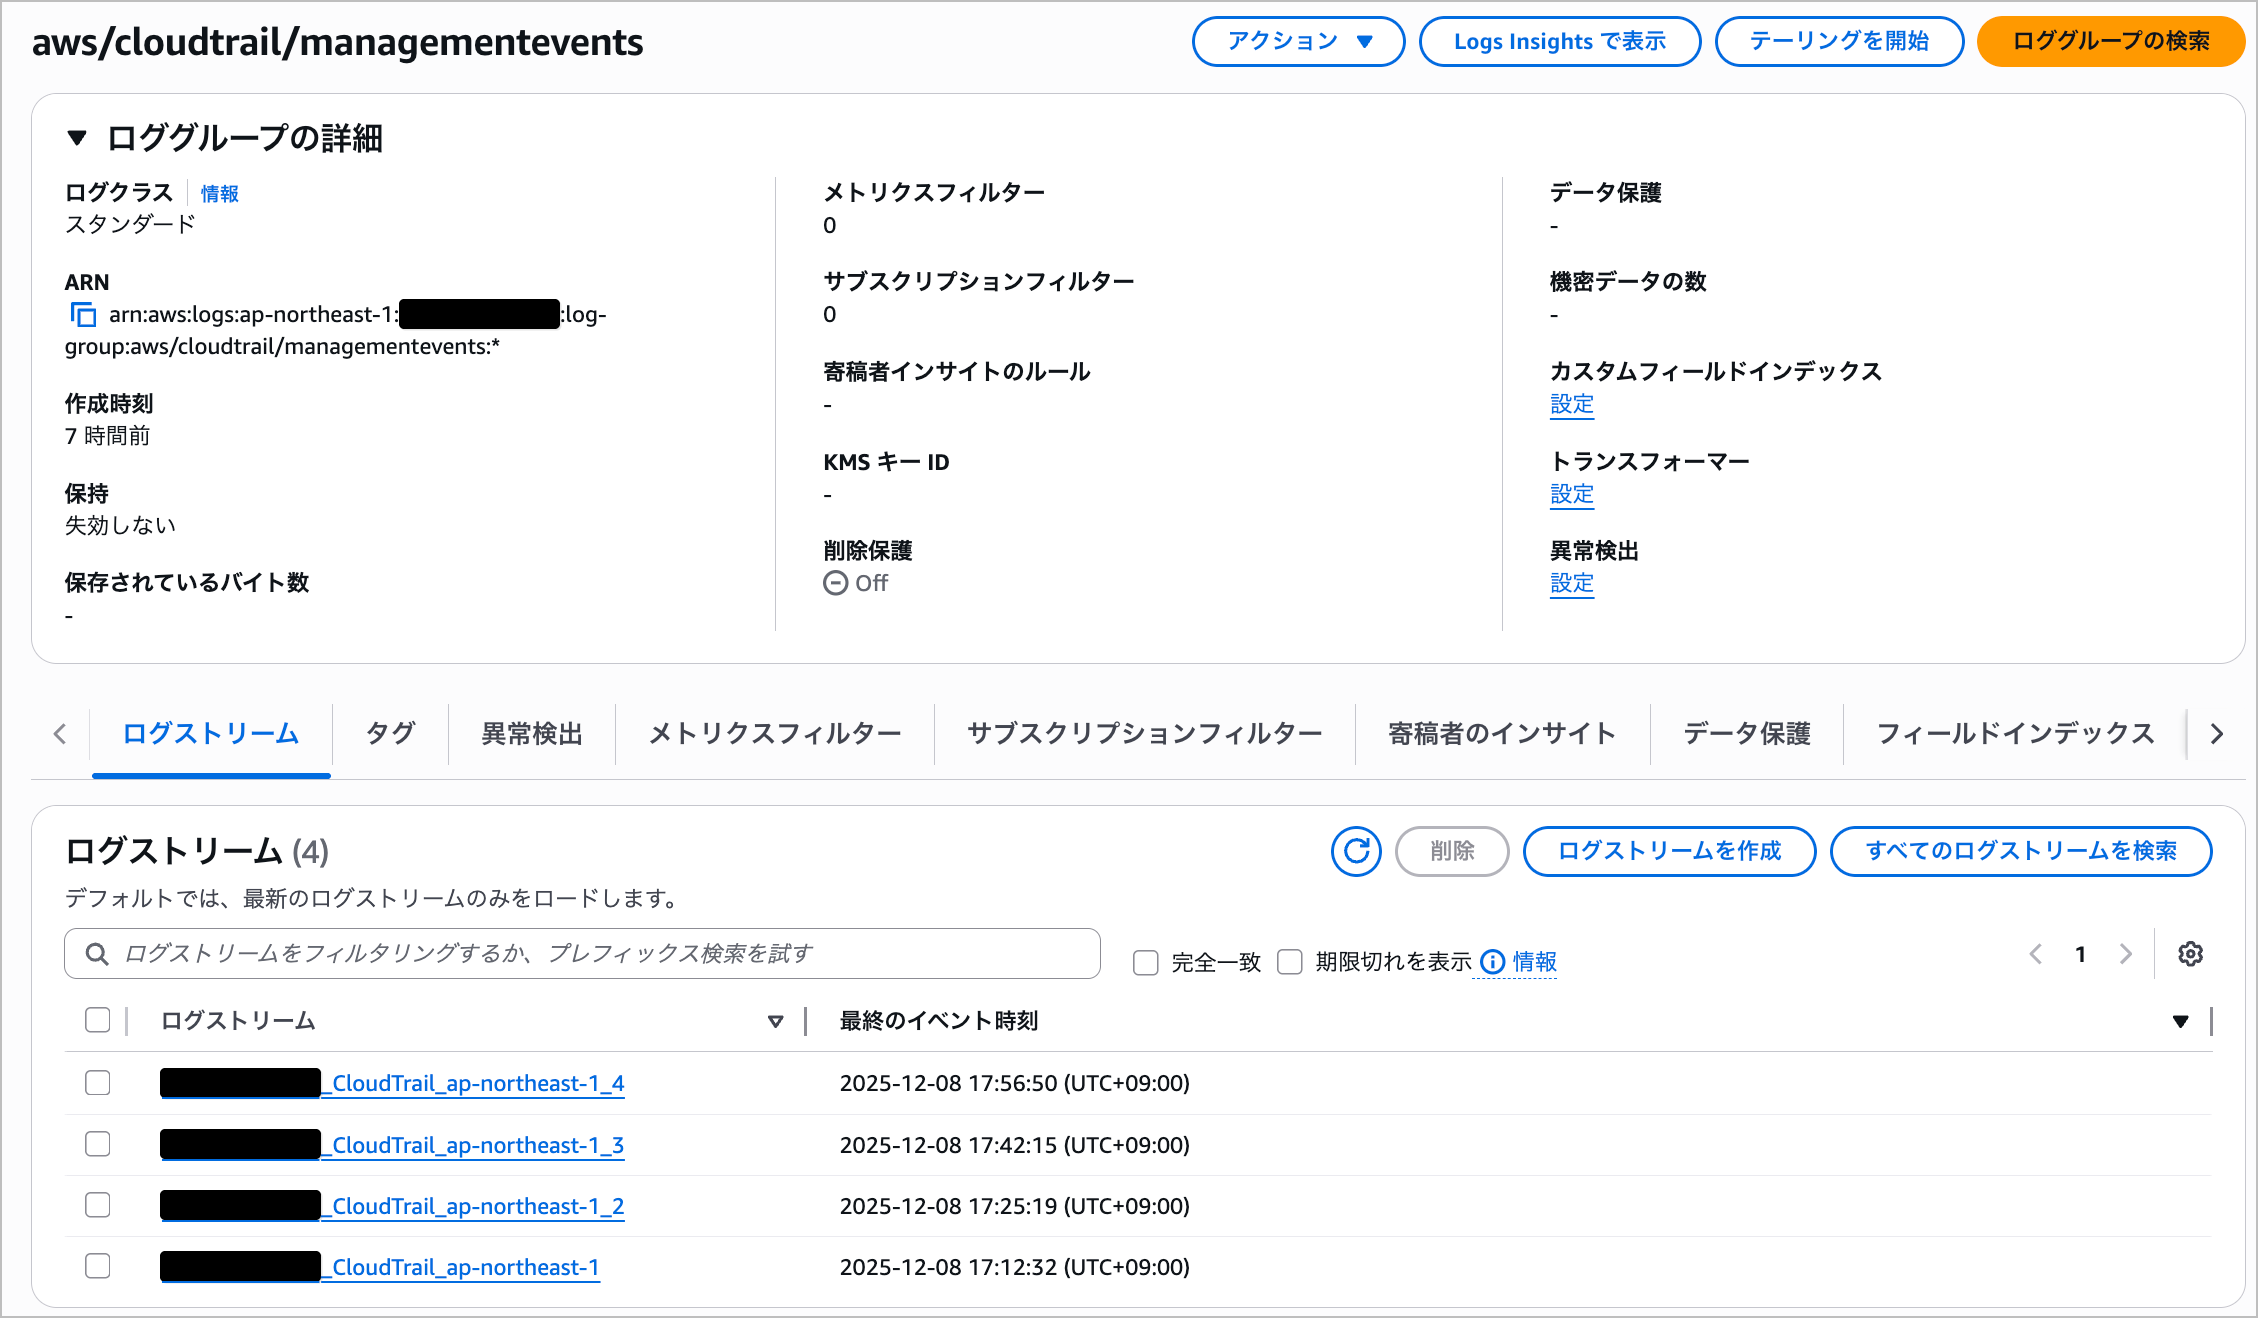
Task: Sort by 最終のイベント時刻 column arrow
Action: pos(2180,1021)
